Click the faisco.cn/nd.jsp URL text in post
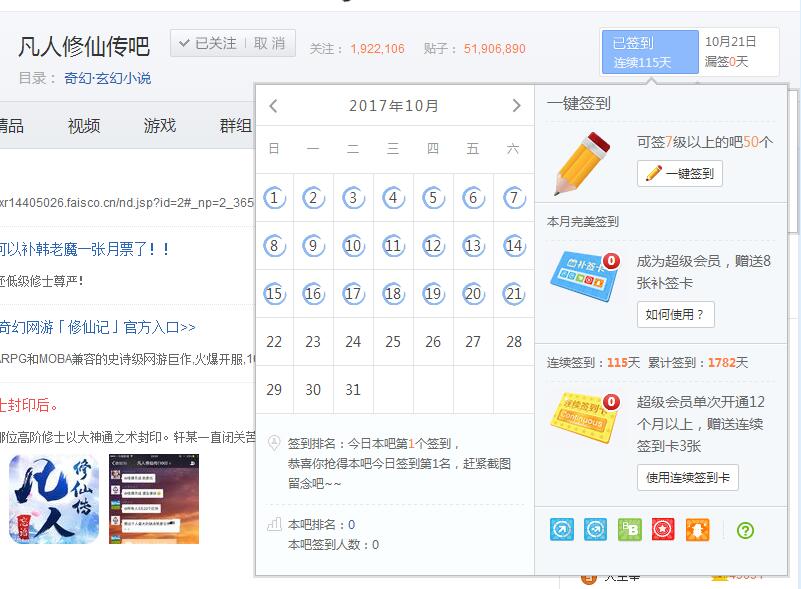 point(127,203)
